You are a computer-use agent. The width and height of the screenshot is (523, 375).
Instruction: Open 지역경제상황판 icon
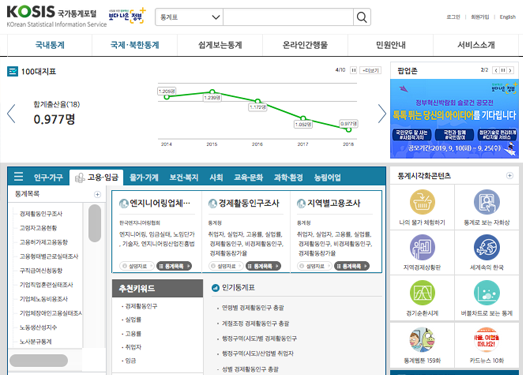click(422, 247)
